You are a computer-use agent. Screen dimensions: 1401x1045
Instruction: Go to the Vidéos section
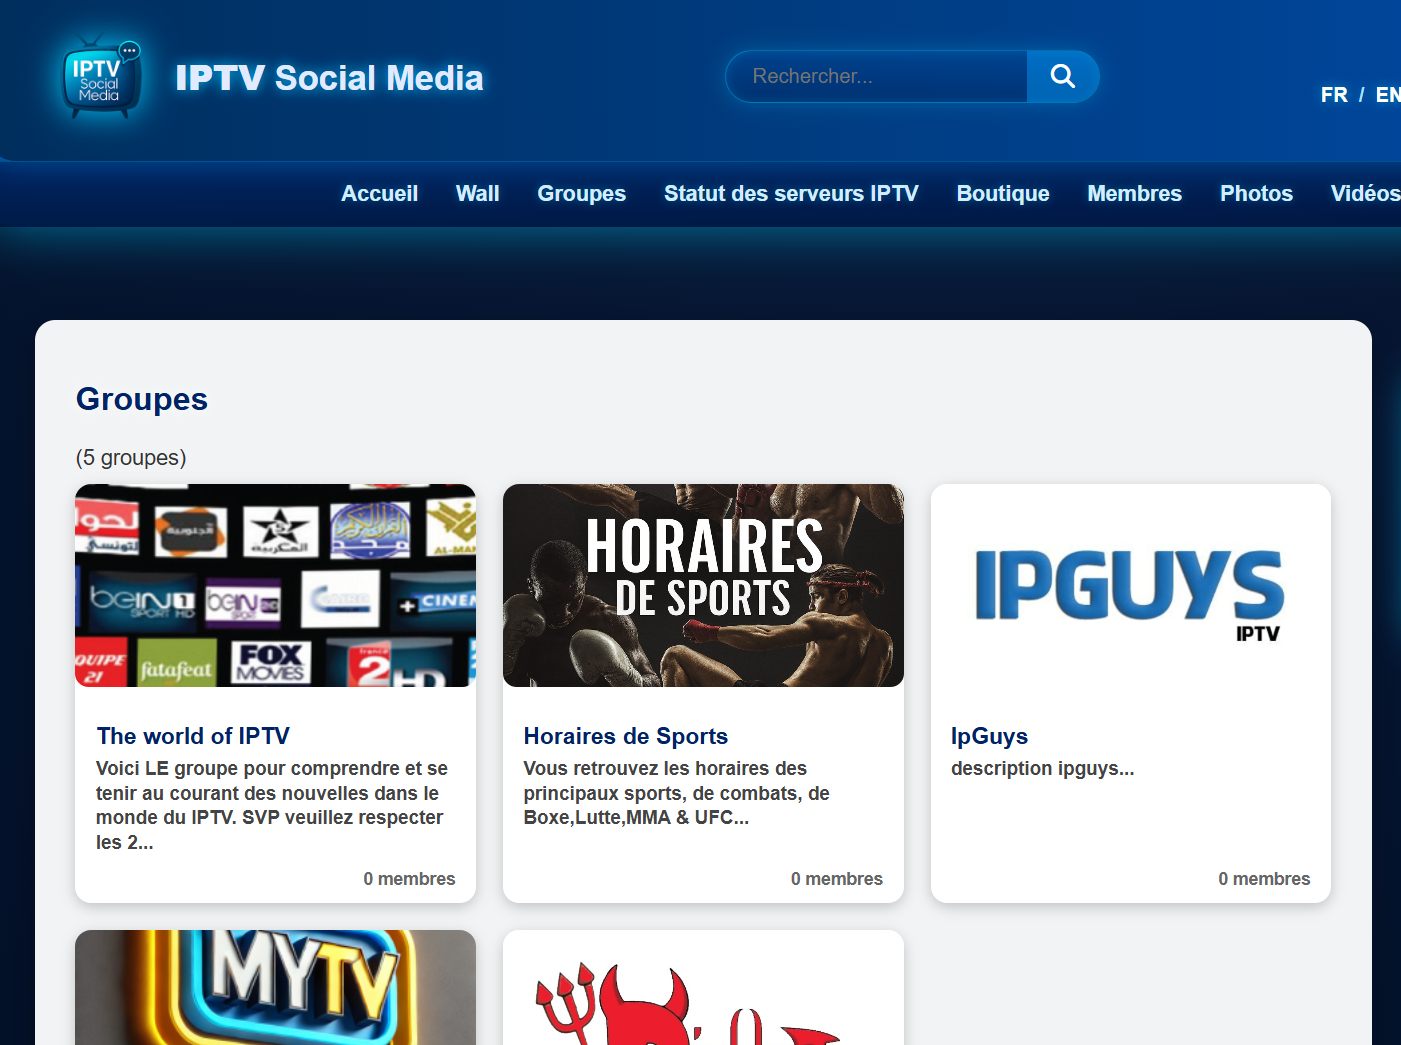pos(1366,194)
